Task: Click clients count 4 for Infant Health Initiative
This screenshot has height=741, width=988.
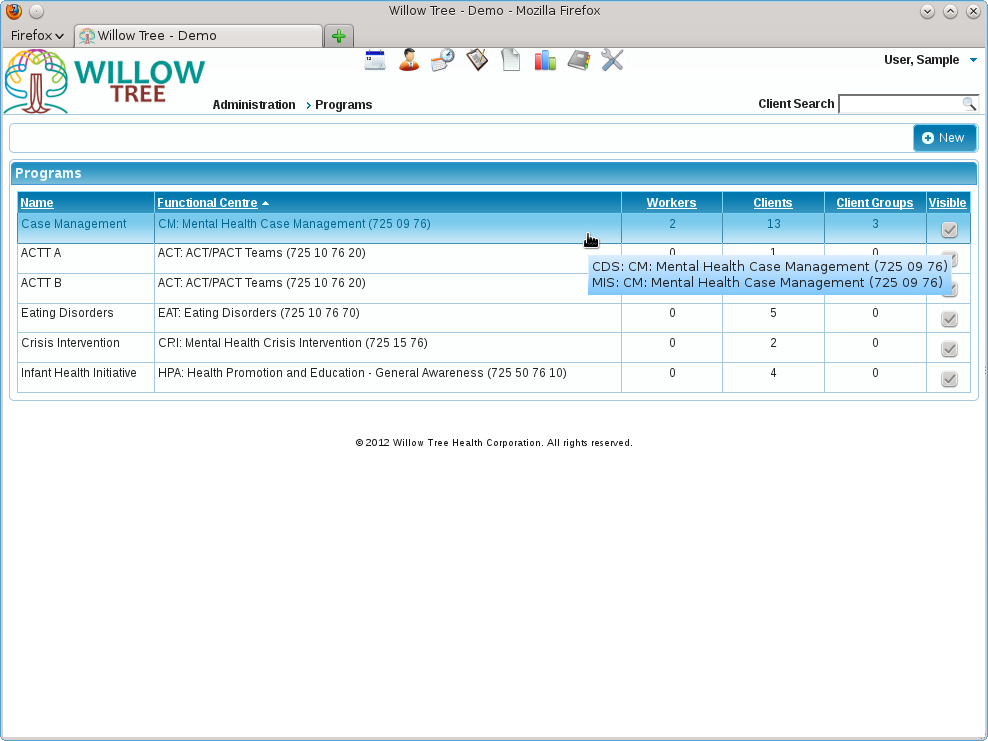Action: (773, 373)
